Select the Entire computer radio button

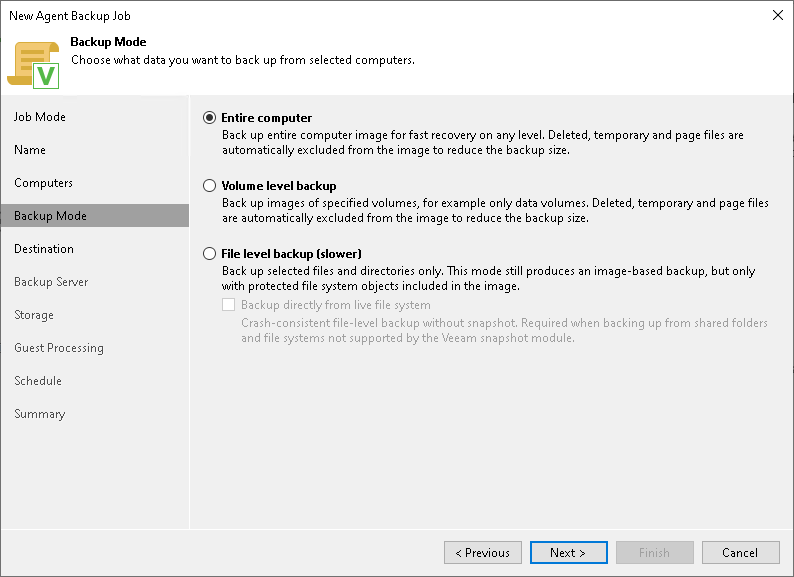(209, 118)
